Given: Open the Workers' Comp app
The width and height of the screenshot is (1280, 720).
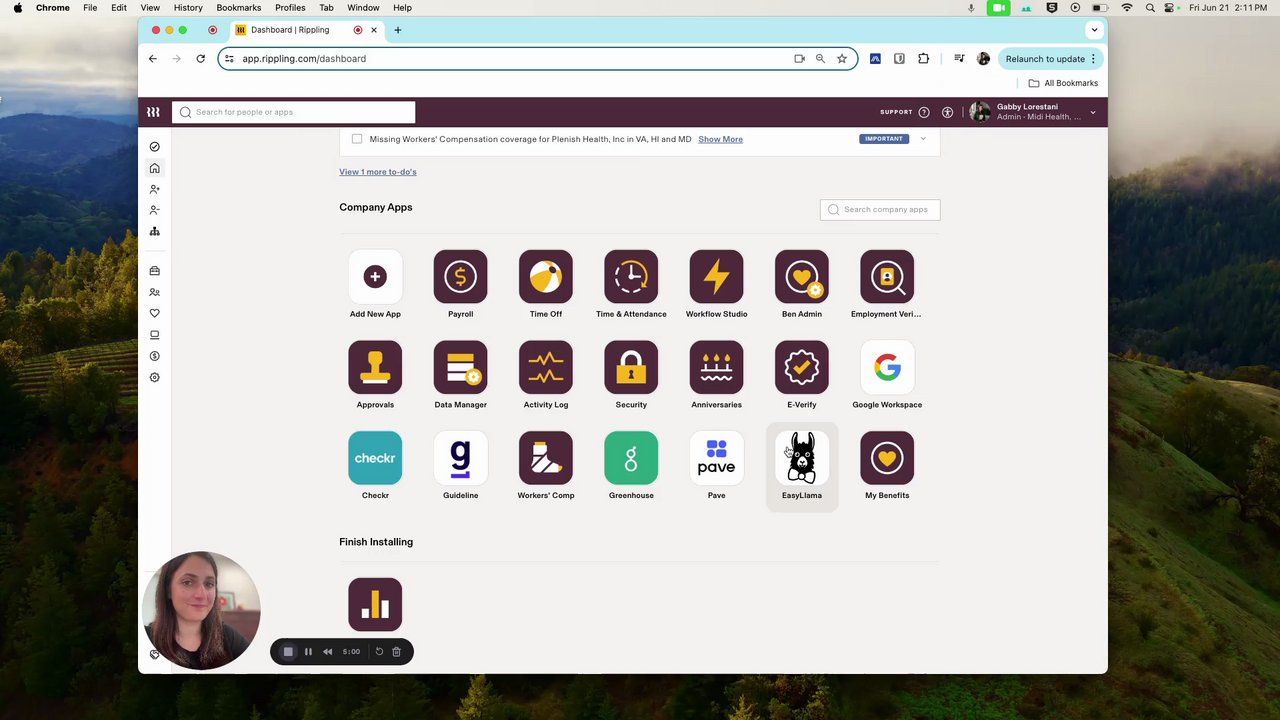Looking at the screenshot, I should [x=546, y=458].
